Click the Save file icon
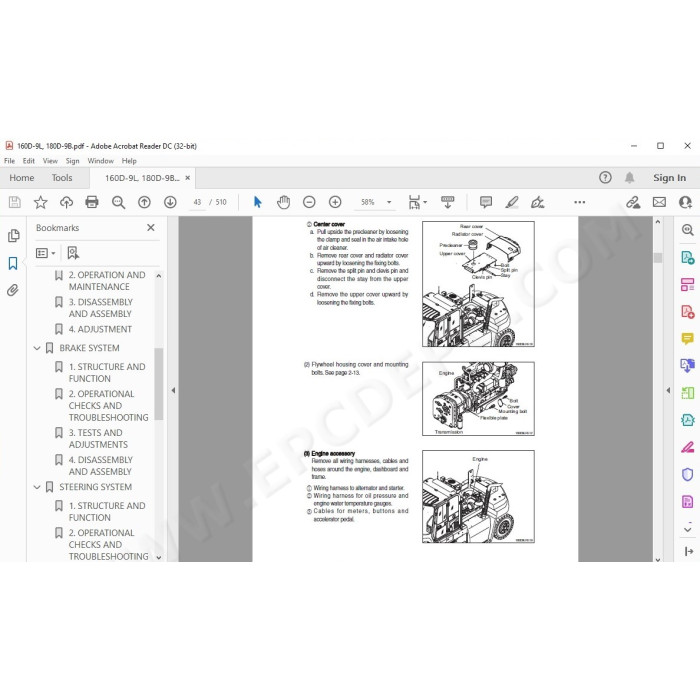This screenshot has height=700, width=700. (x=14, y=202)
